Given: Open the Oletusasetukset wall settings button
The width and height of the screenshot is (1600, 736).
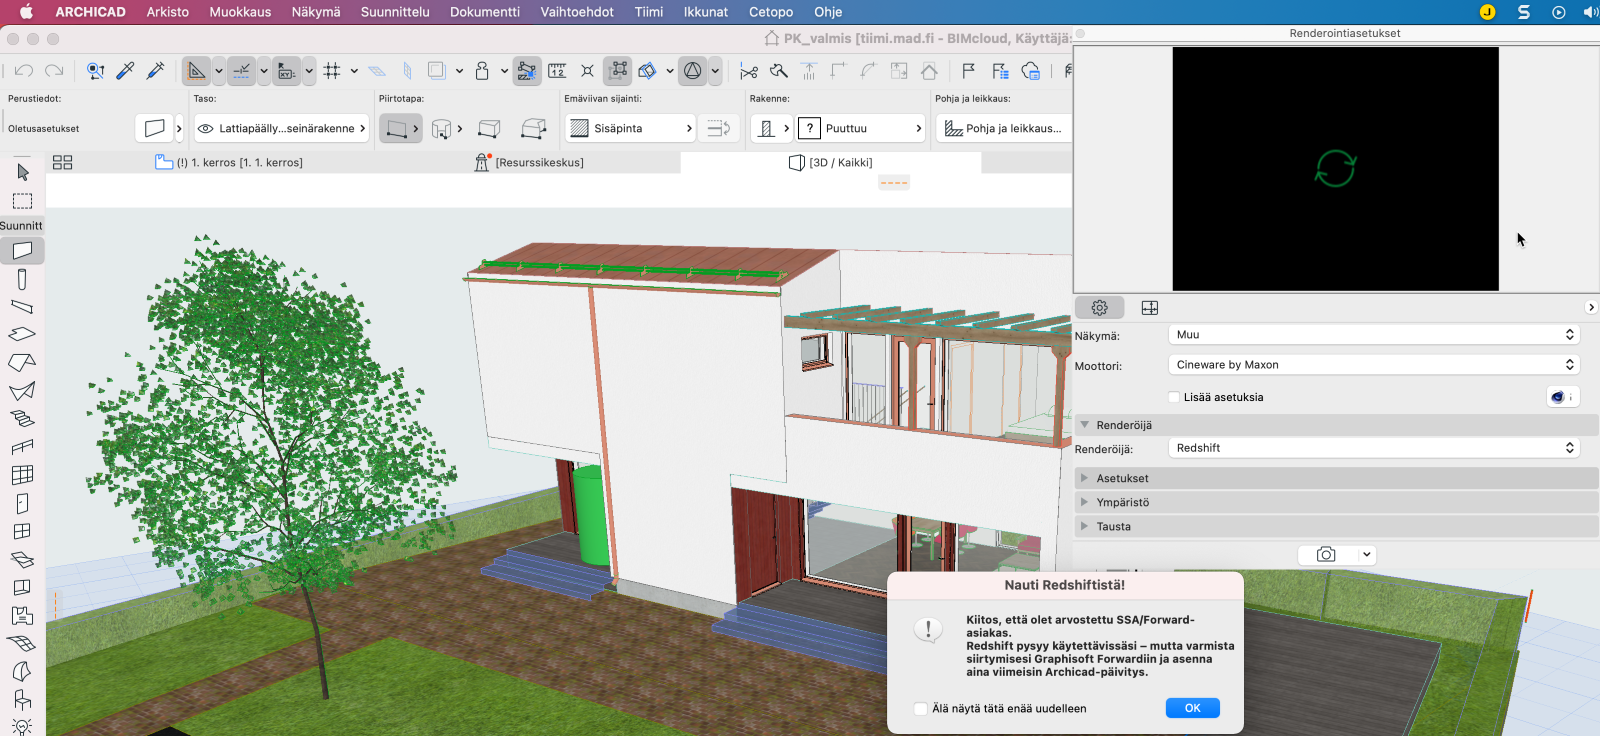Looking at the screenshot, I should coord(154,128).
